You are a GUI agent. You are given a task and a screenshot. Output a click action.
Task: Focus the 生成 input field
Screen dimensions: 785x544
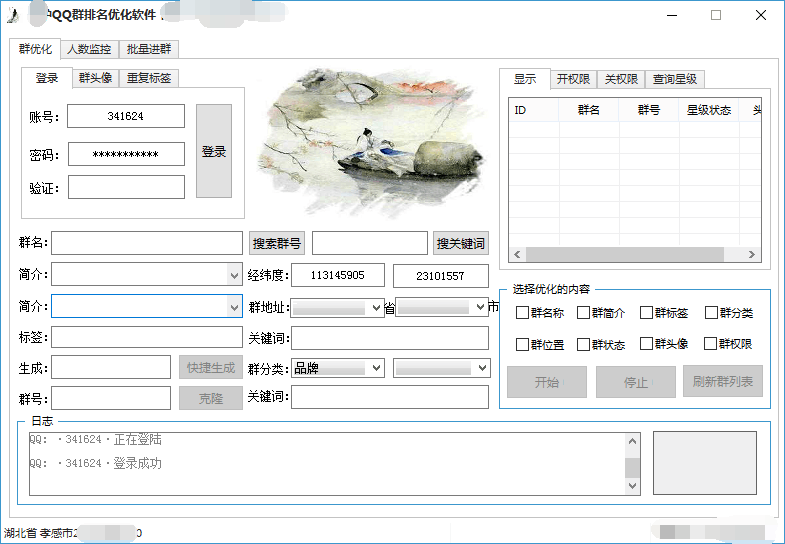[x=111, y=367]
